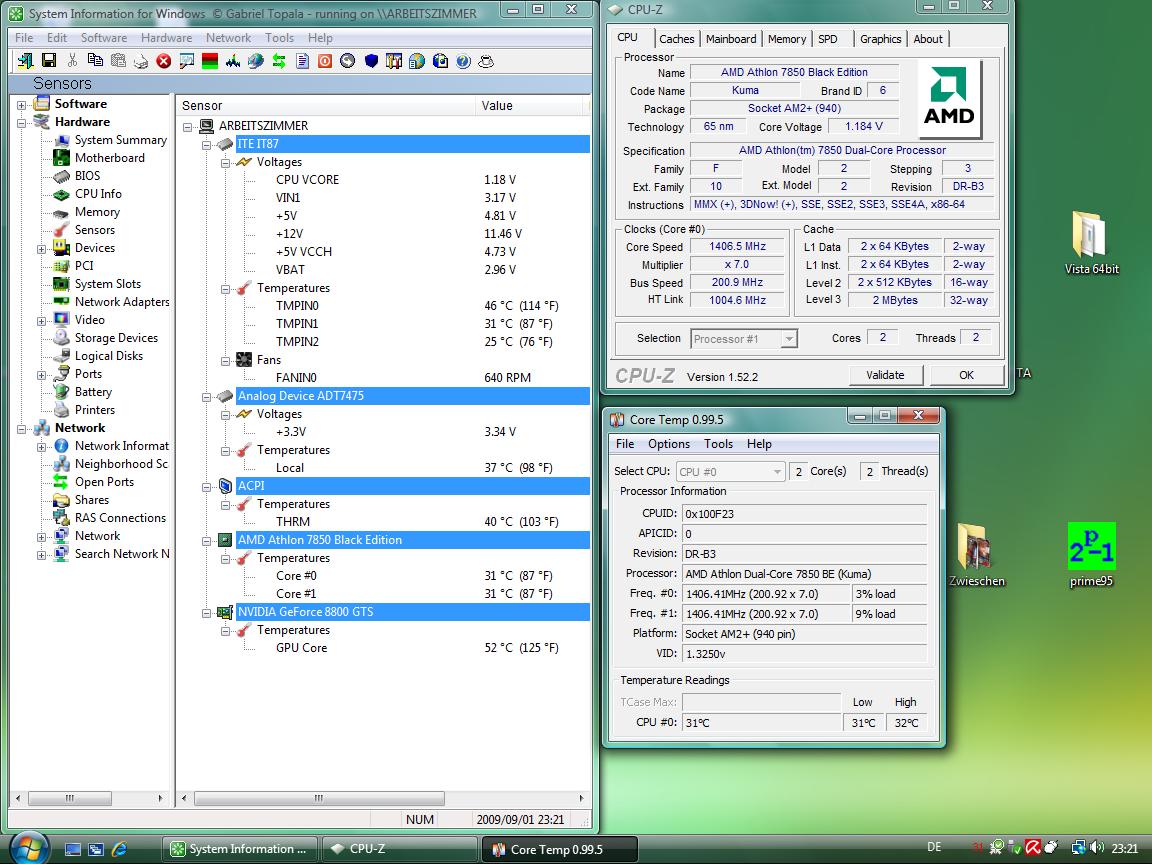Switch to System Information taskbar button

coord(239,849)
